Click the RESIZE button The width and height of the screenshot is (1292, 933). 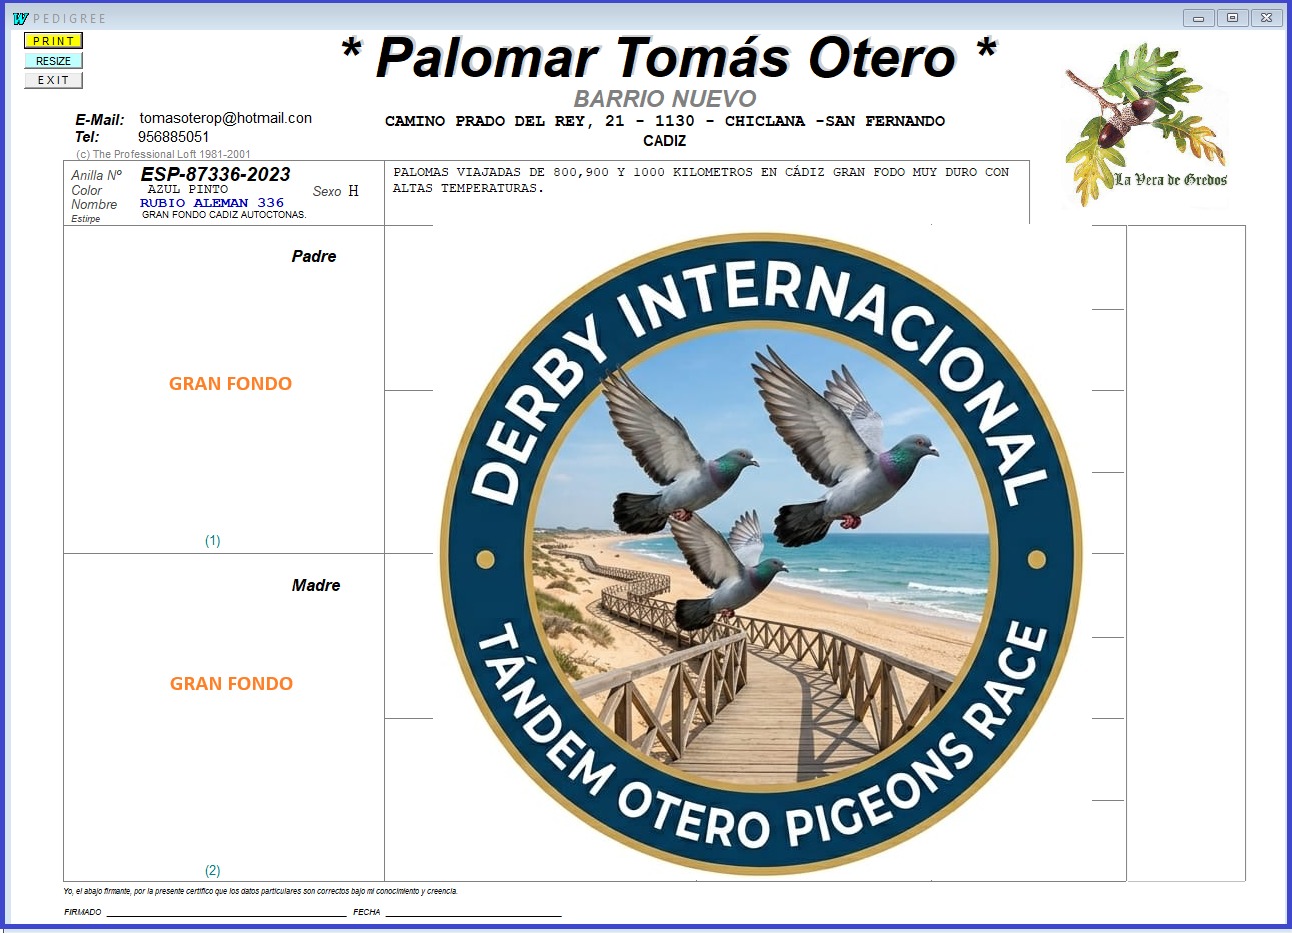pos(53,61)
